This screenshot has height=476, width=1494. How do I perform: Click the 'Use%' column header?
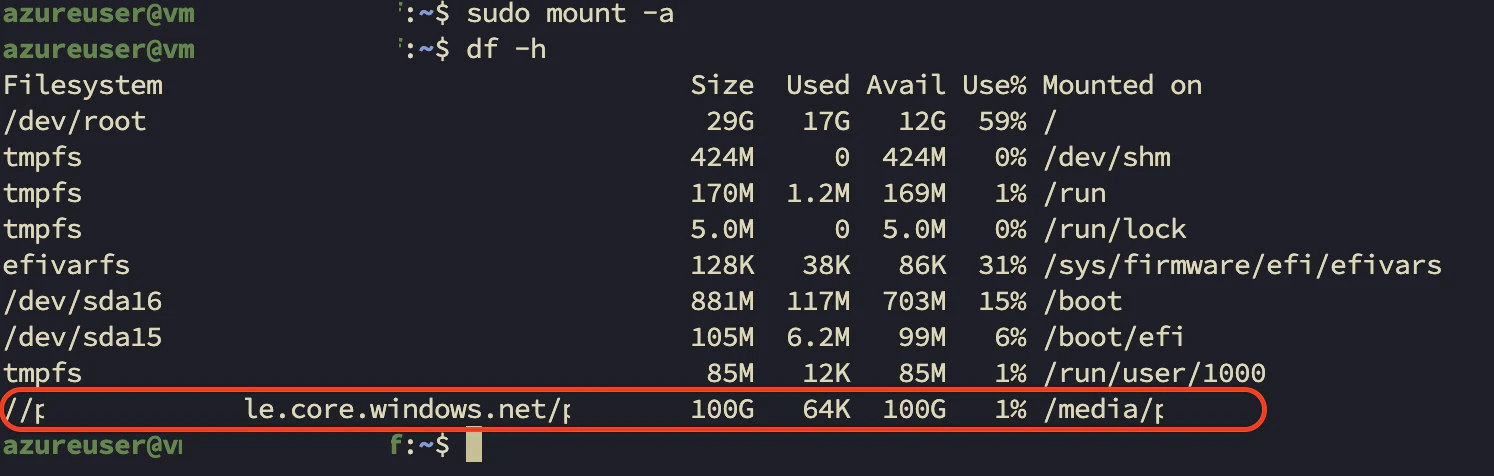994,85
